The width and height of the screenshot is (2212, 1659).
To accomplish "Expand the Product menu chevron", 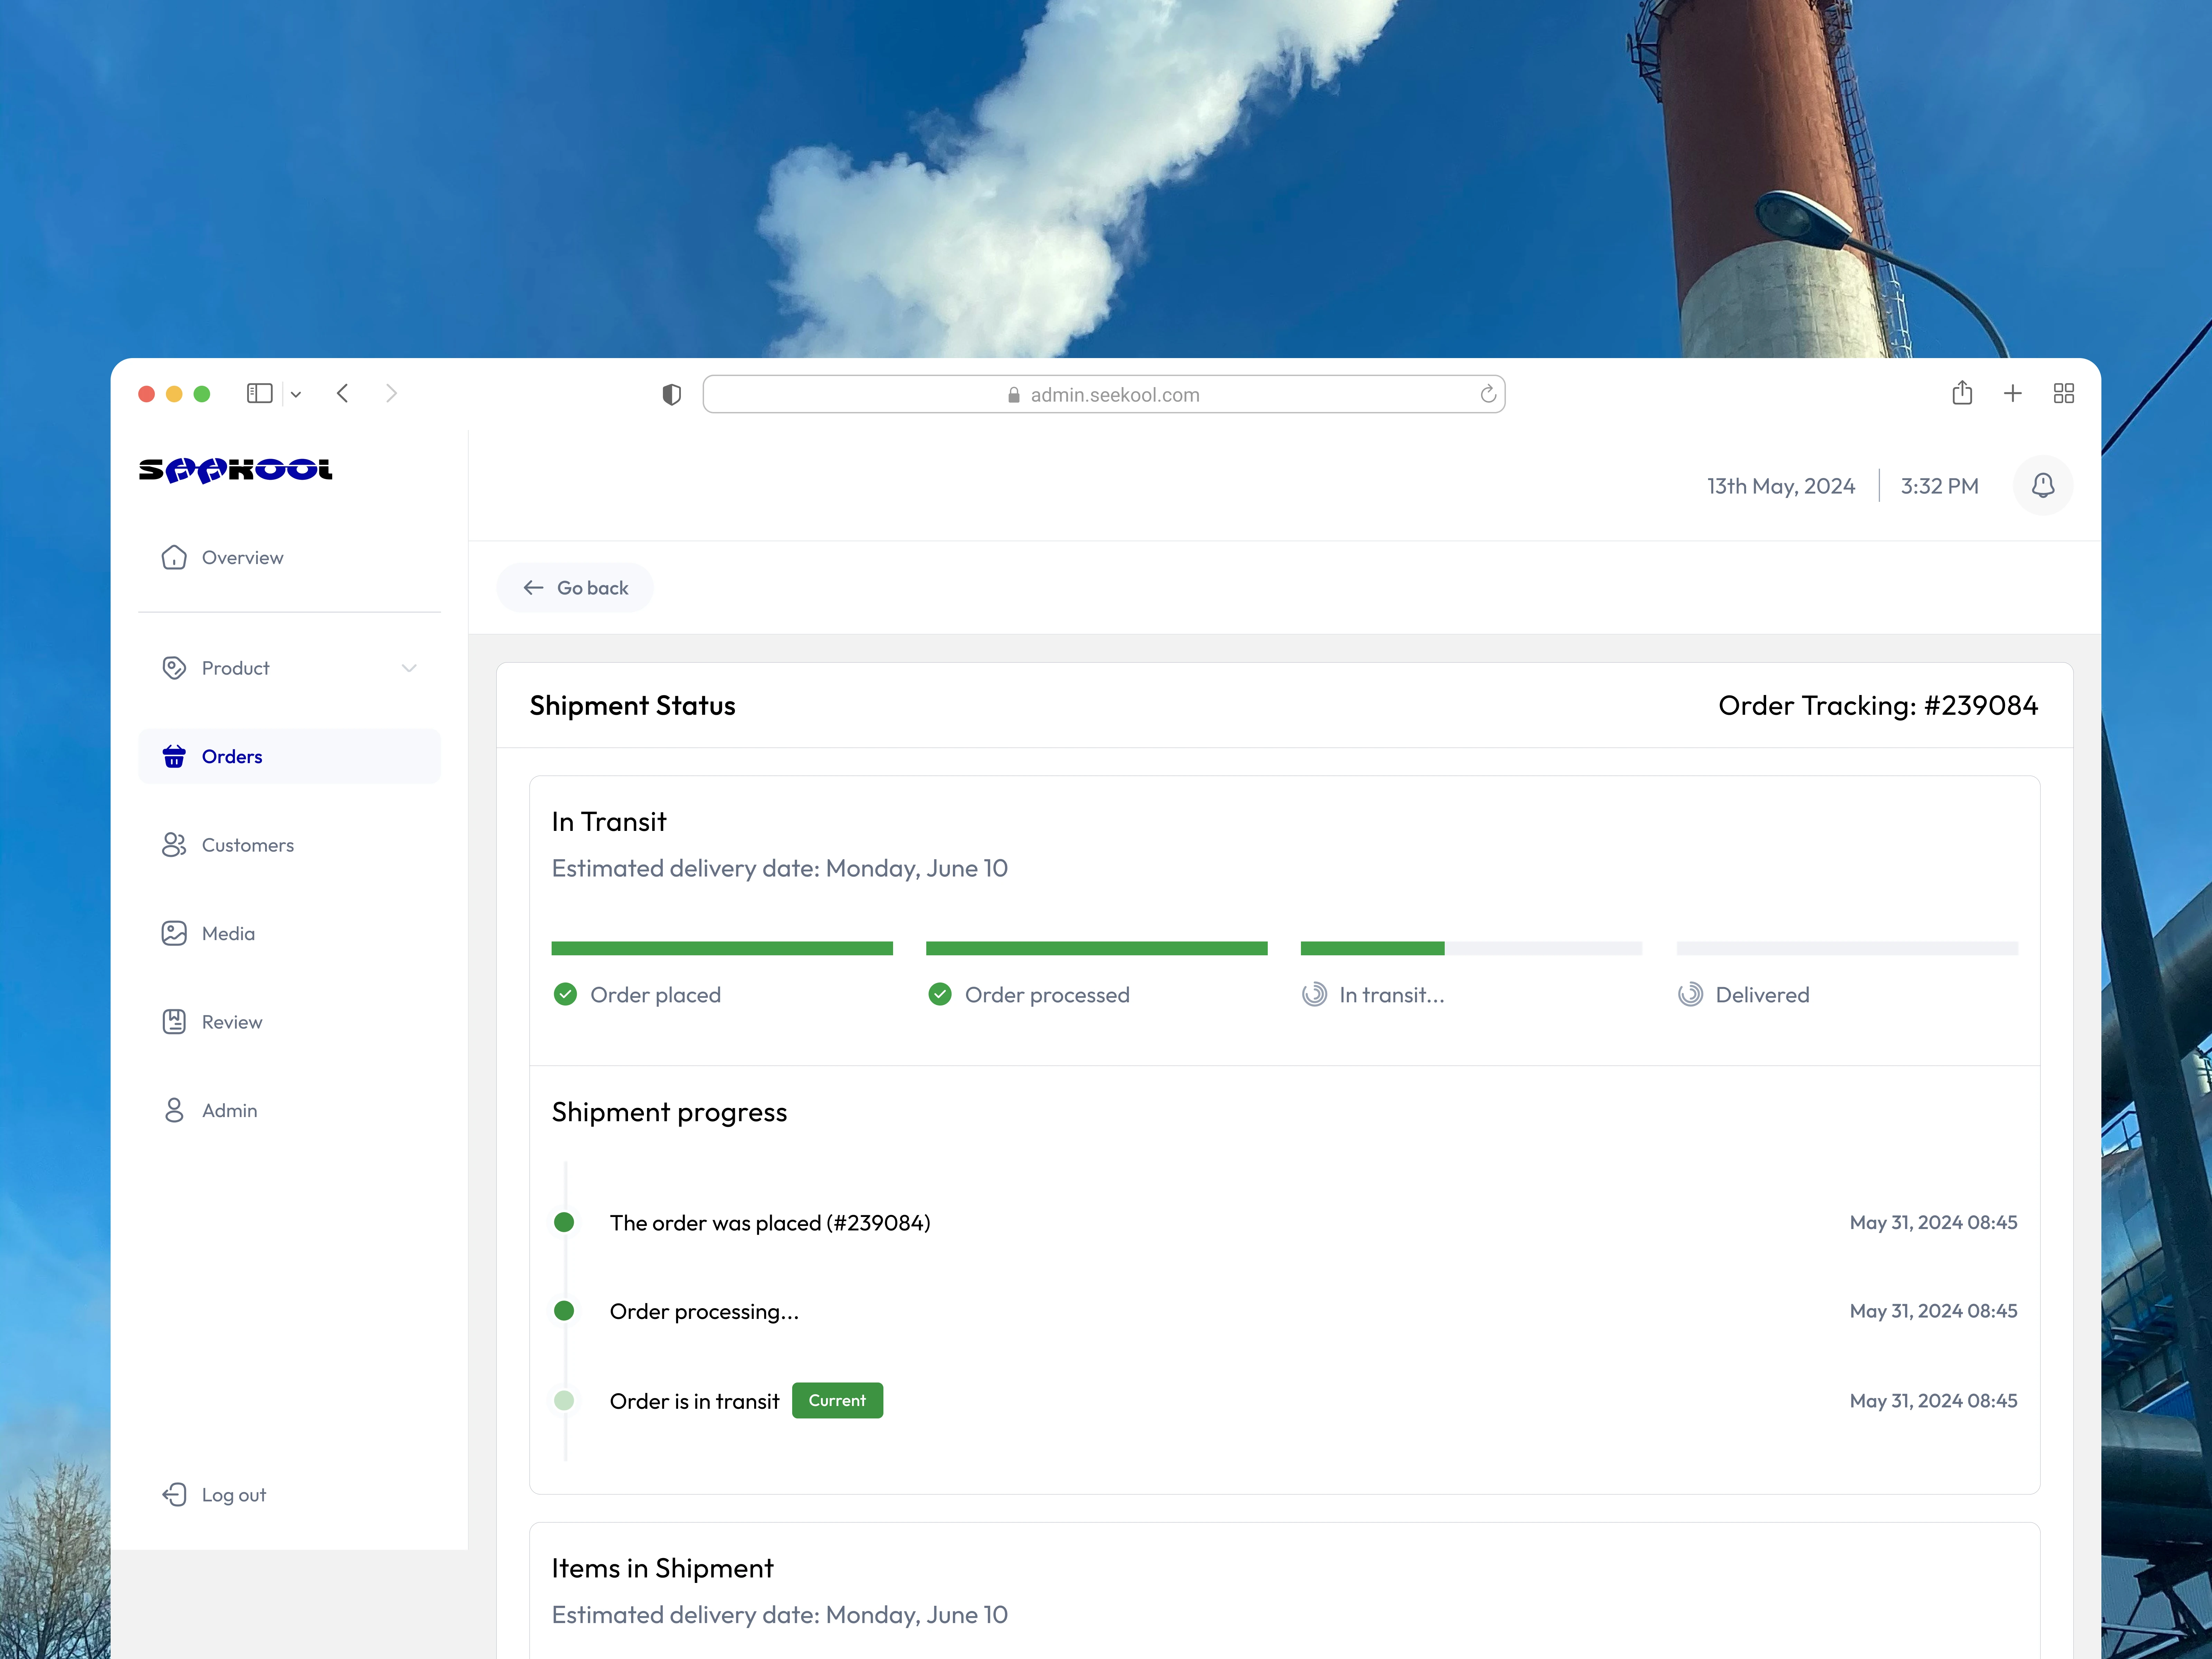I will click(409, 668).
